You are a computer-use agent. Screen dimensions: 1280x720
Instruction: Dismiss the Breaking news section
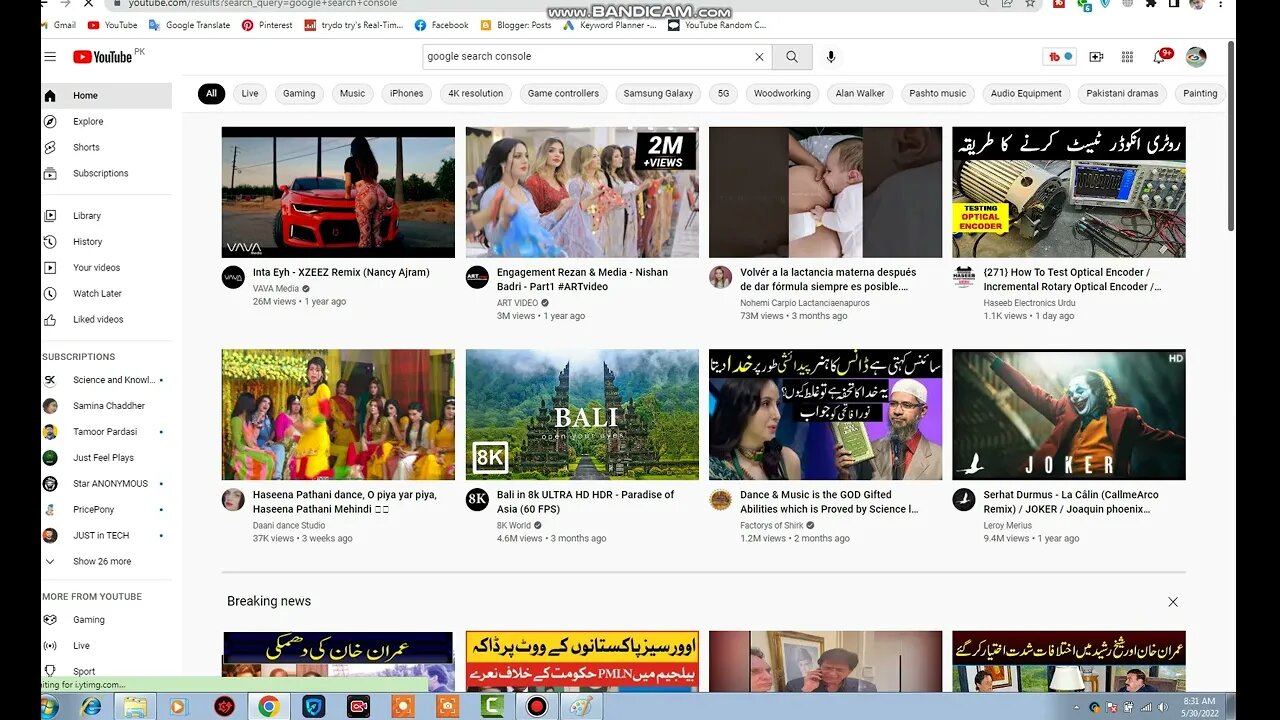pyautogui.click(x=1173, y=602)
